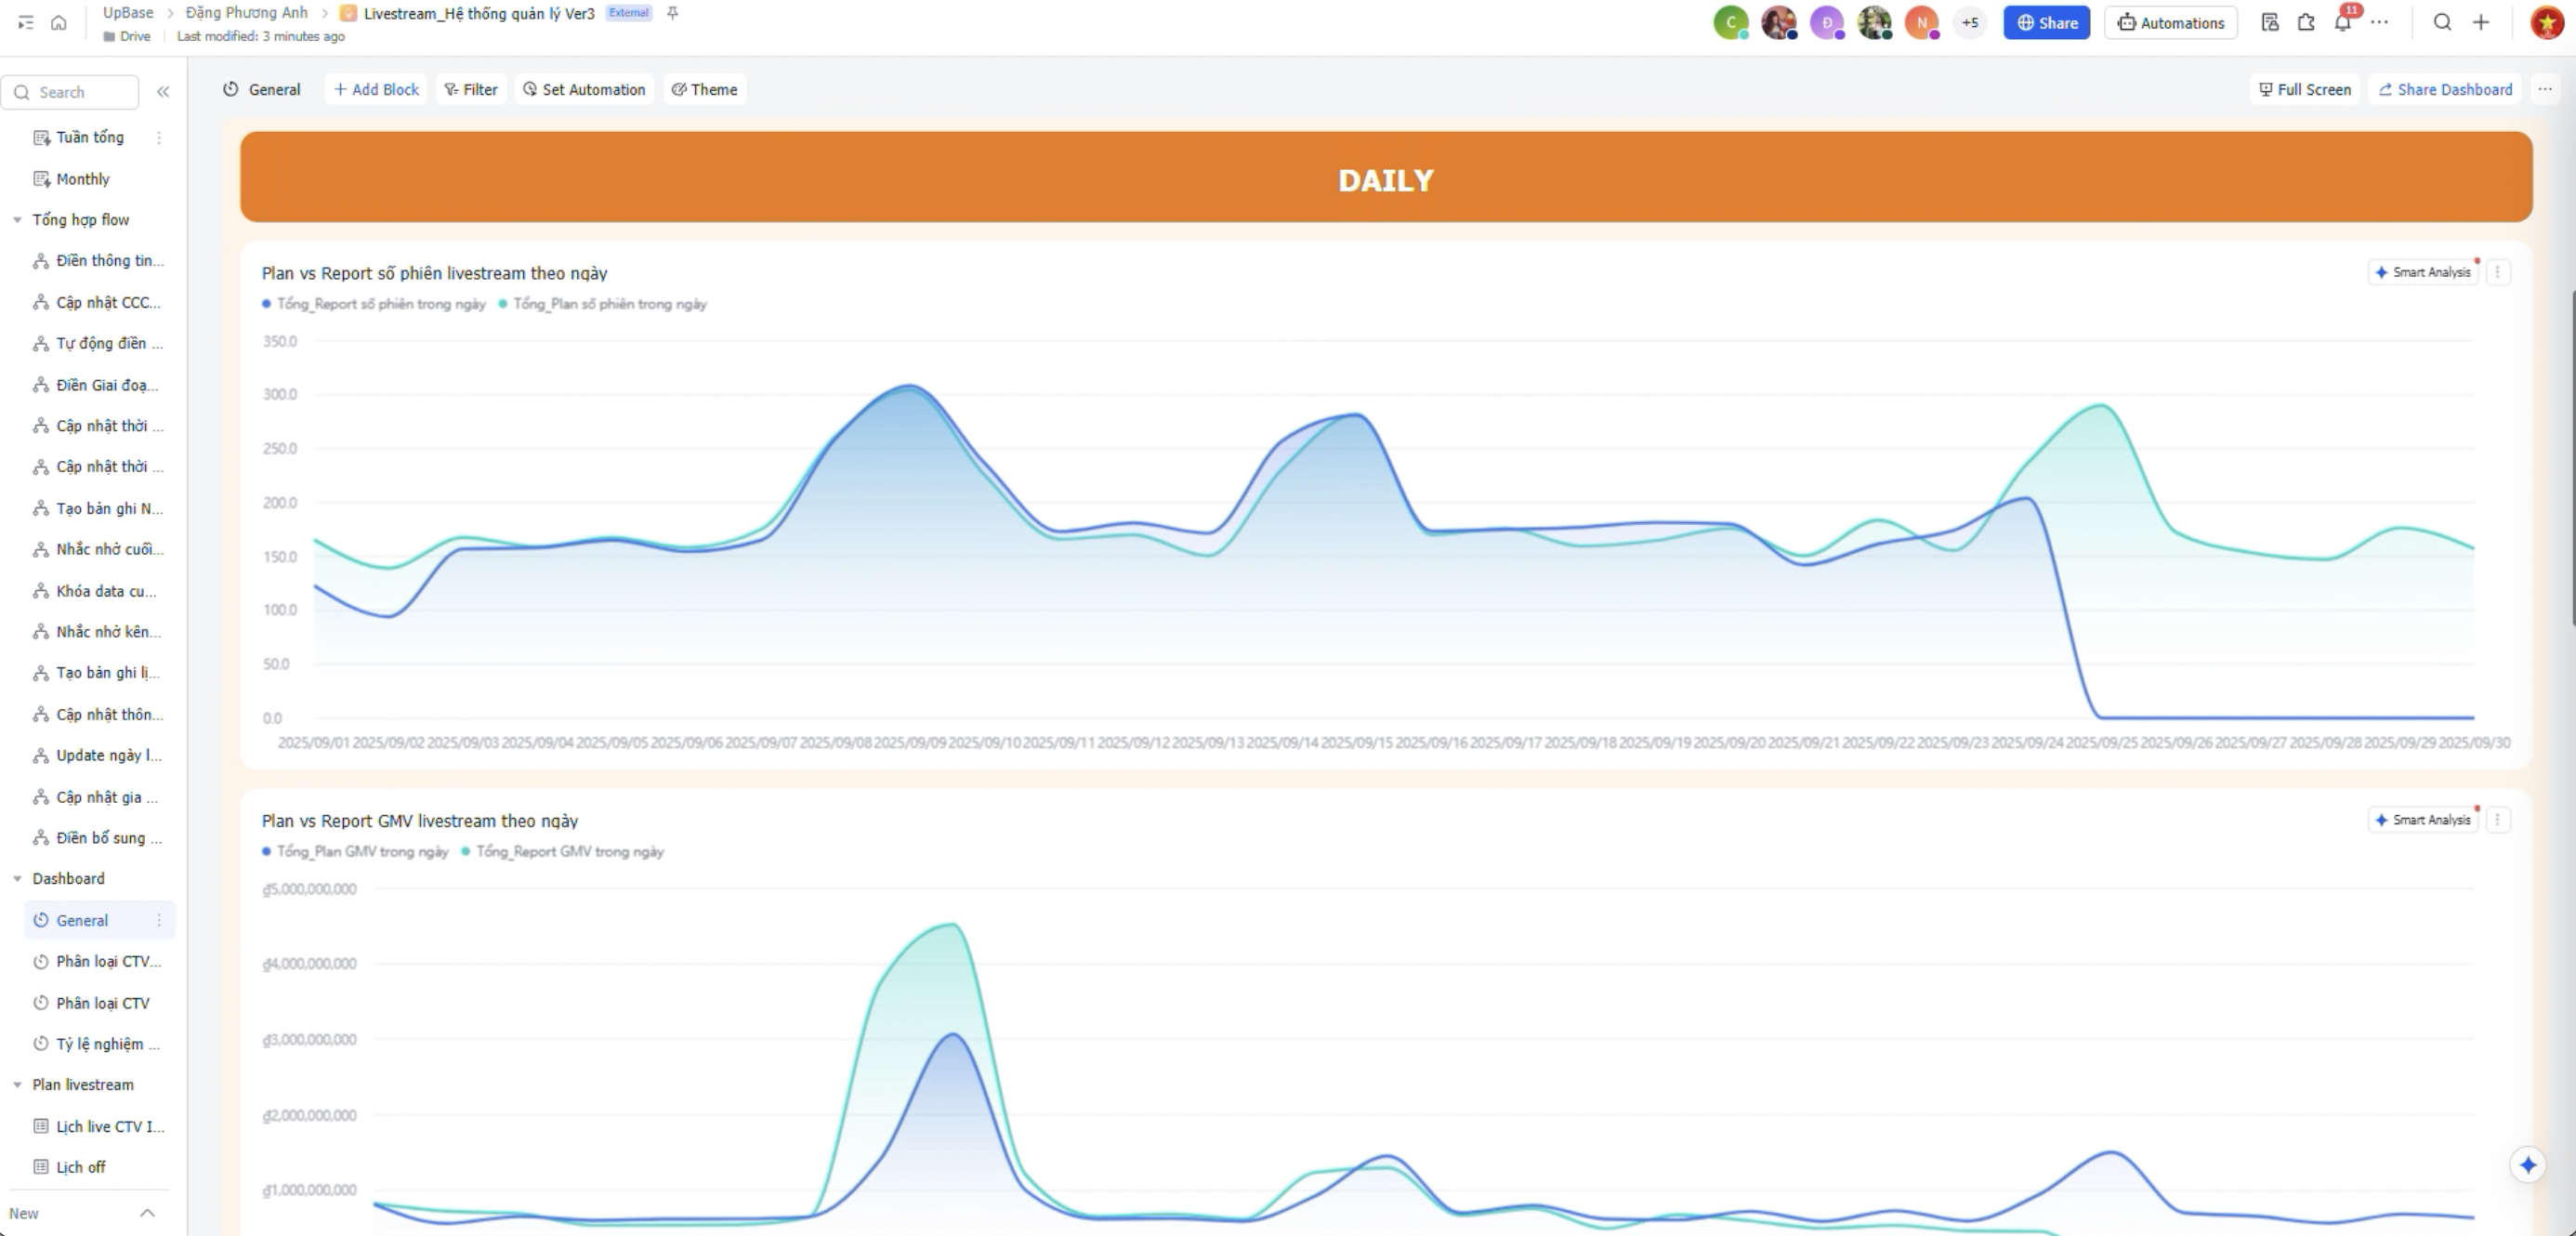Click the blue Share button
The height and width of the screenshot is (1236, 2576).
click(2046, 22)
